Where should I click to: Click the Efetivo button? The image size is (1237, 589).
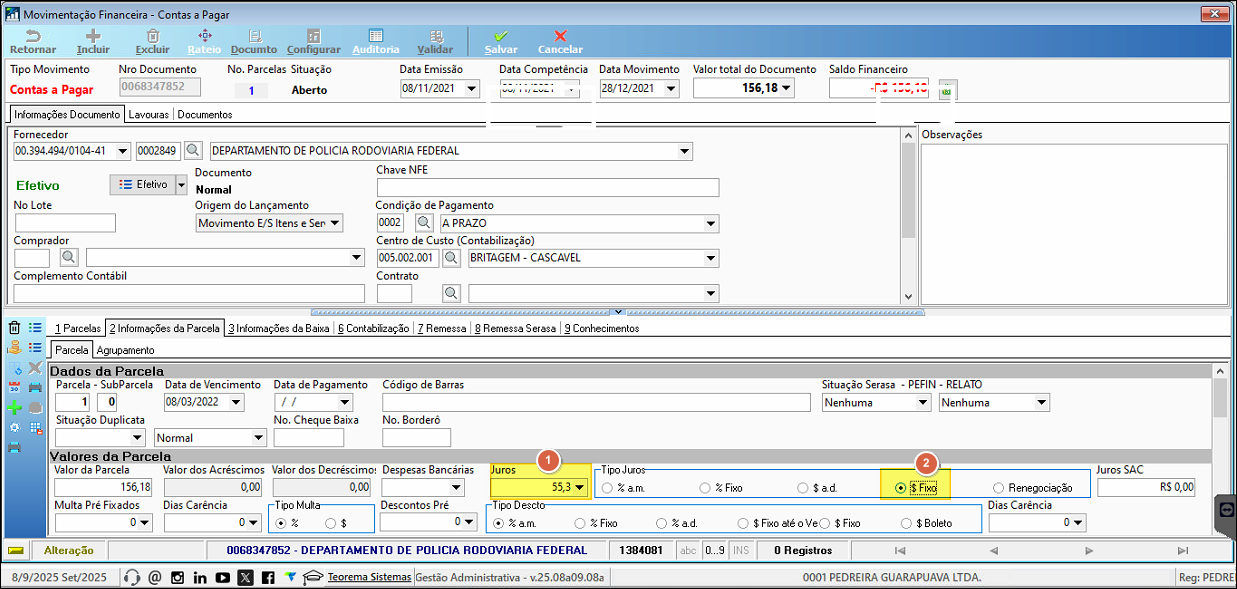click(141, 185)
